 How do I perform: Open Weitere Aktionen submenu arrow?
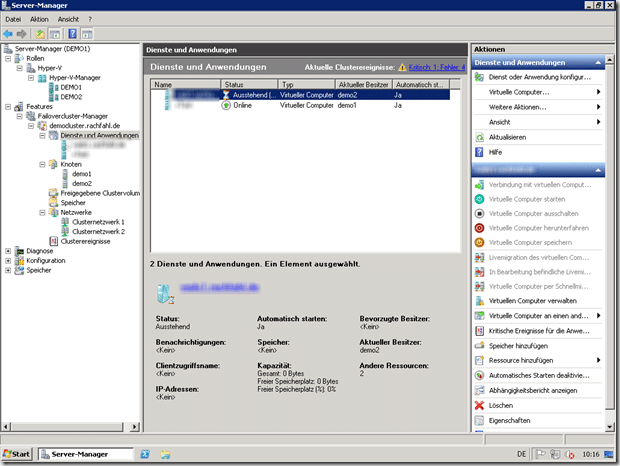click(598, 107)
